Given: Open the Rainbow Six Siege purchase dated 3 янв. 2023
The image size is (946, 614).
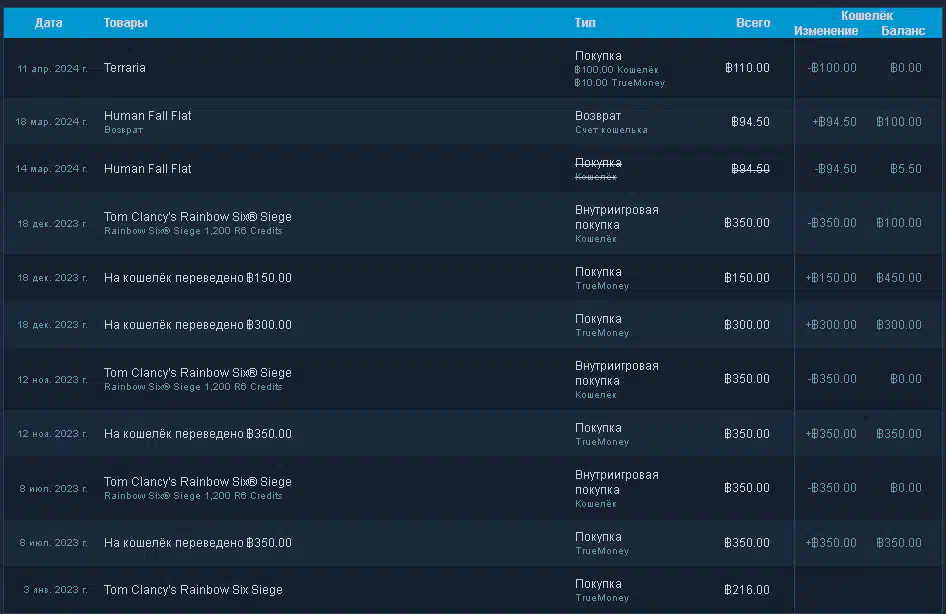Looking at the screenshot, I should coord(193,590).
